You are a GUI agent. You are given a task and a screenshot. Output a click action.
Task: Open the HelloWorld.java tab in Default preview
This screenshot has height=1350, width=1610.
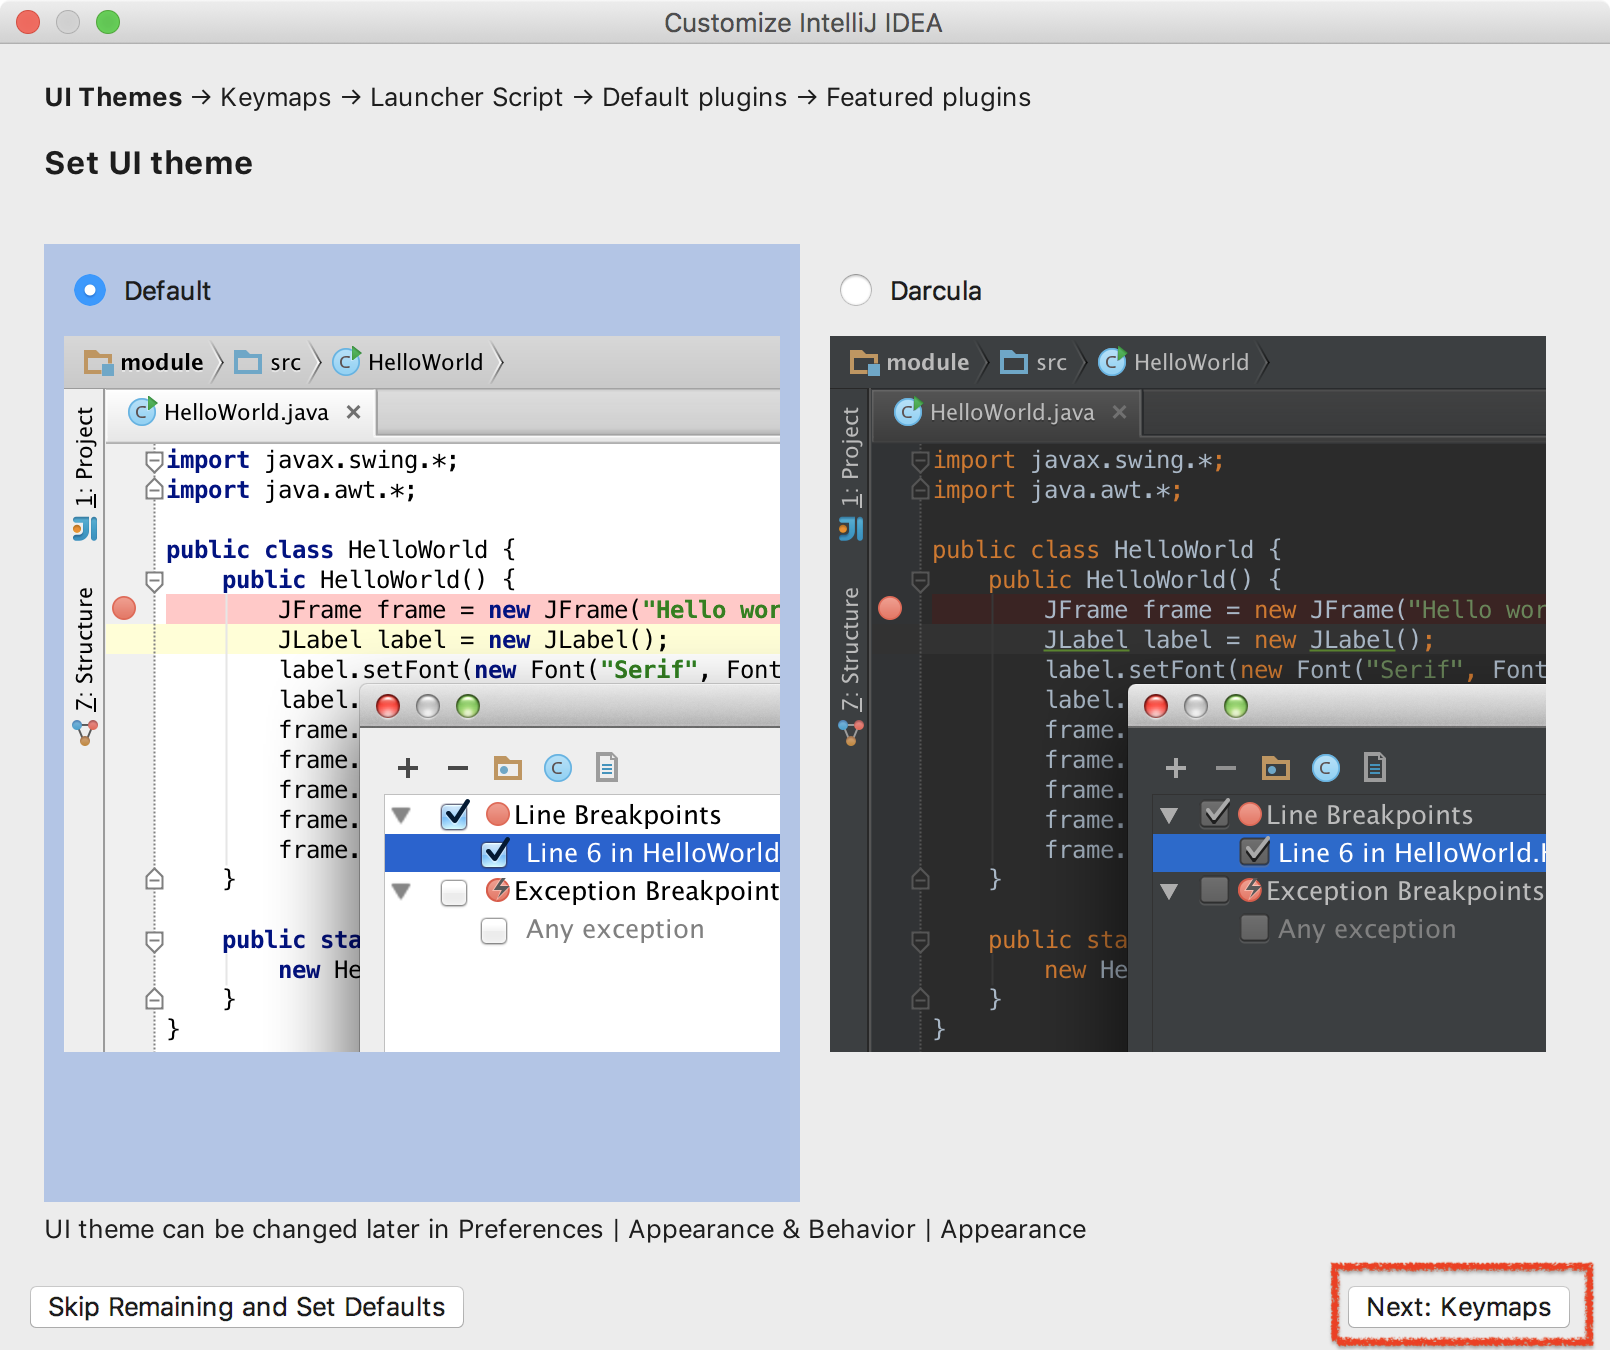click(241, 412)
